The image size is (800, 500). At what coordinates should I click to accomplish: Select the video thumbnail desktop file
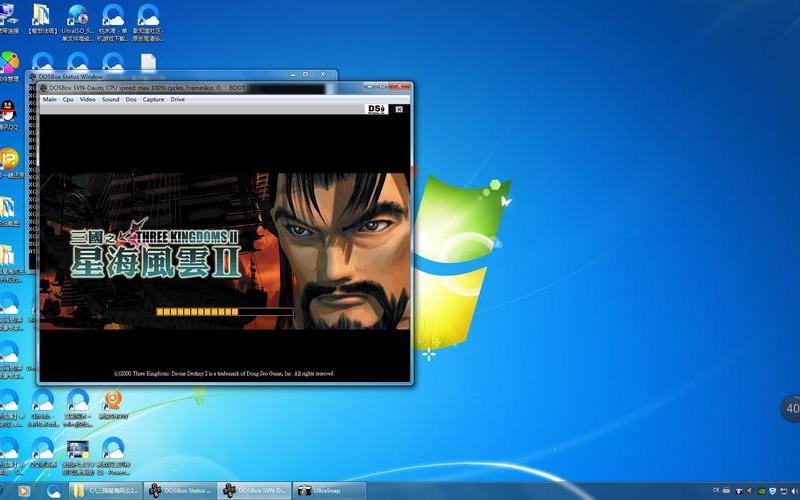[78, 457]
